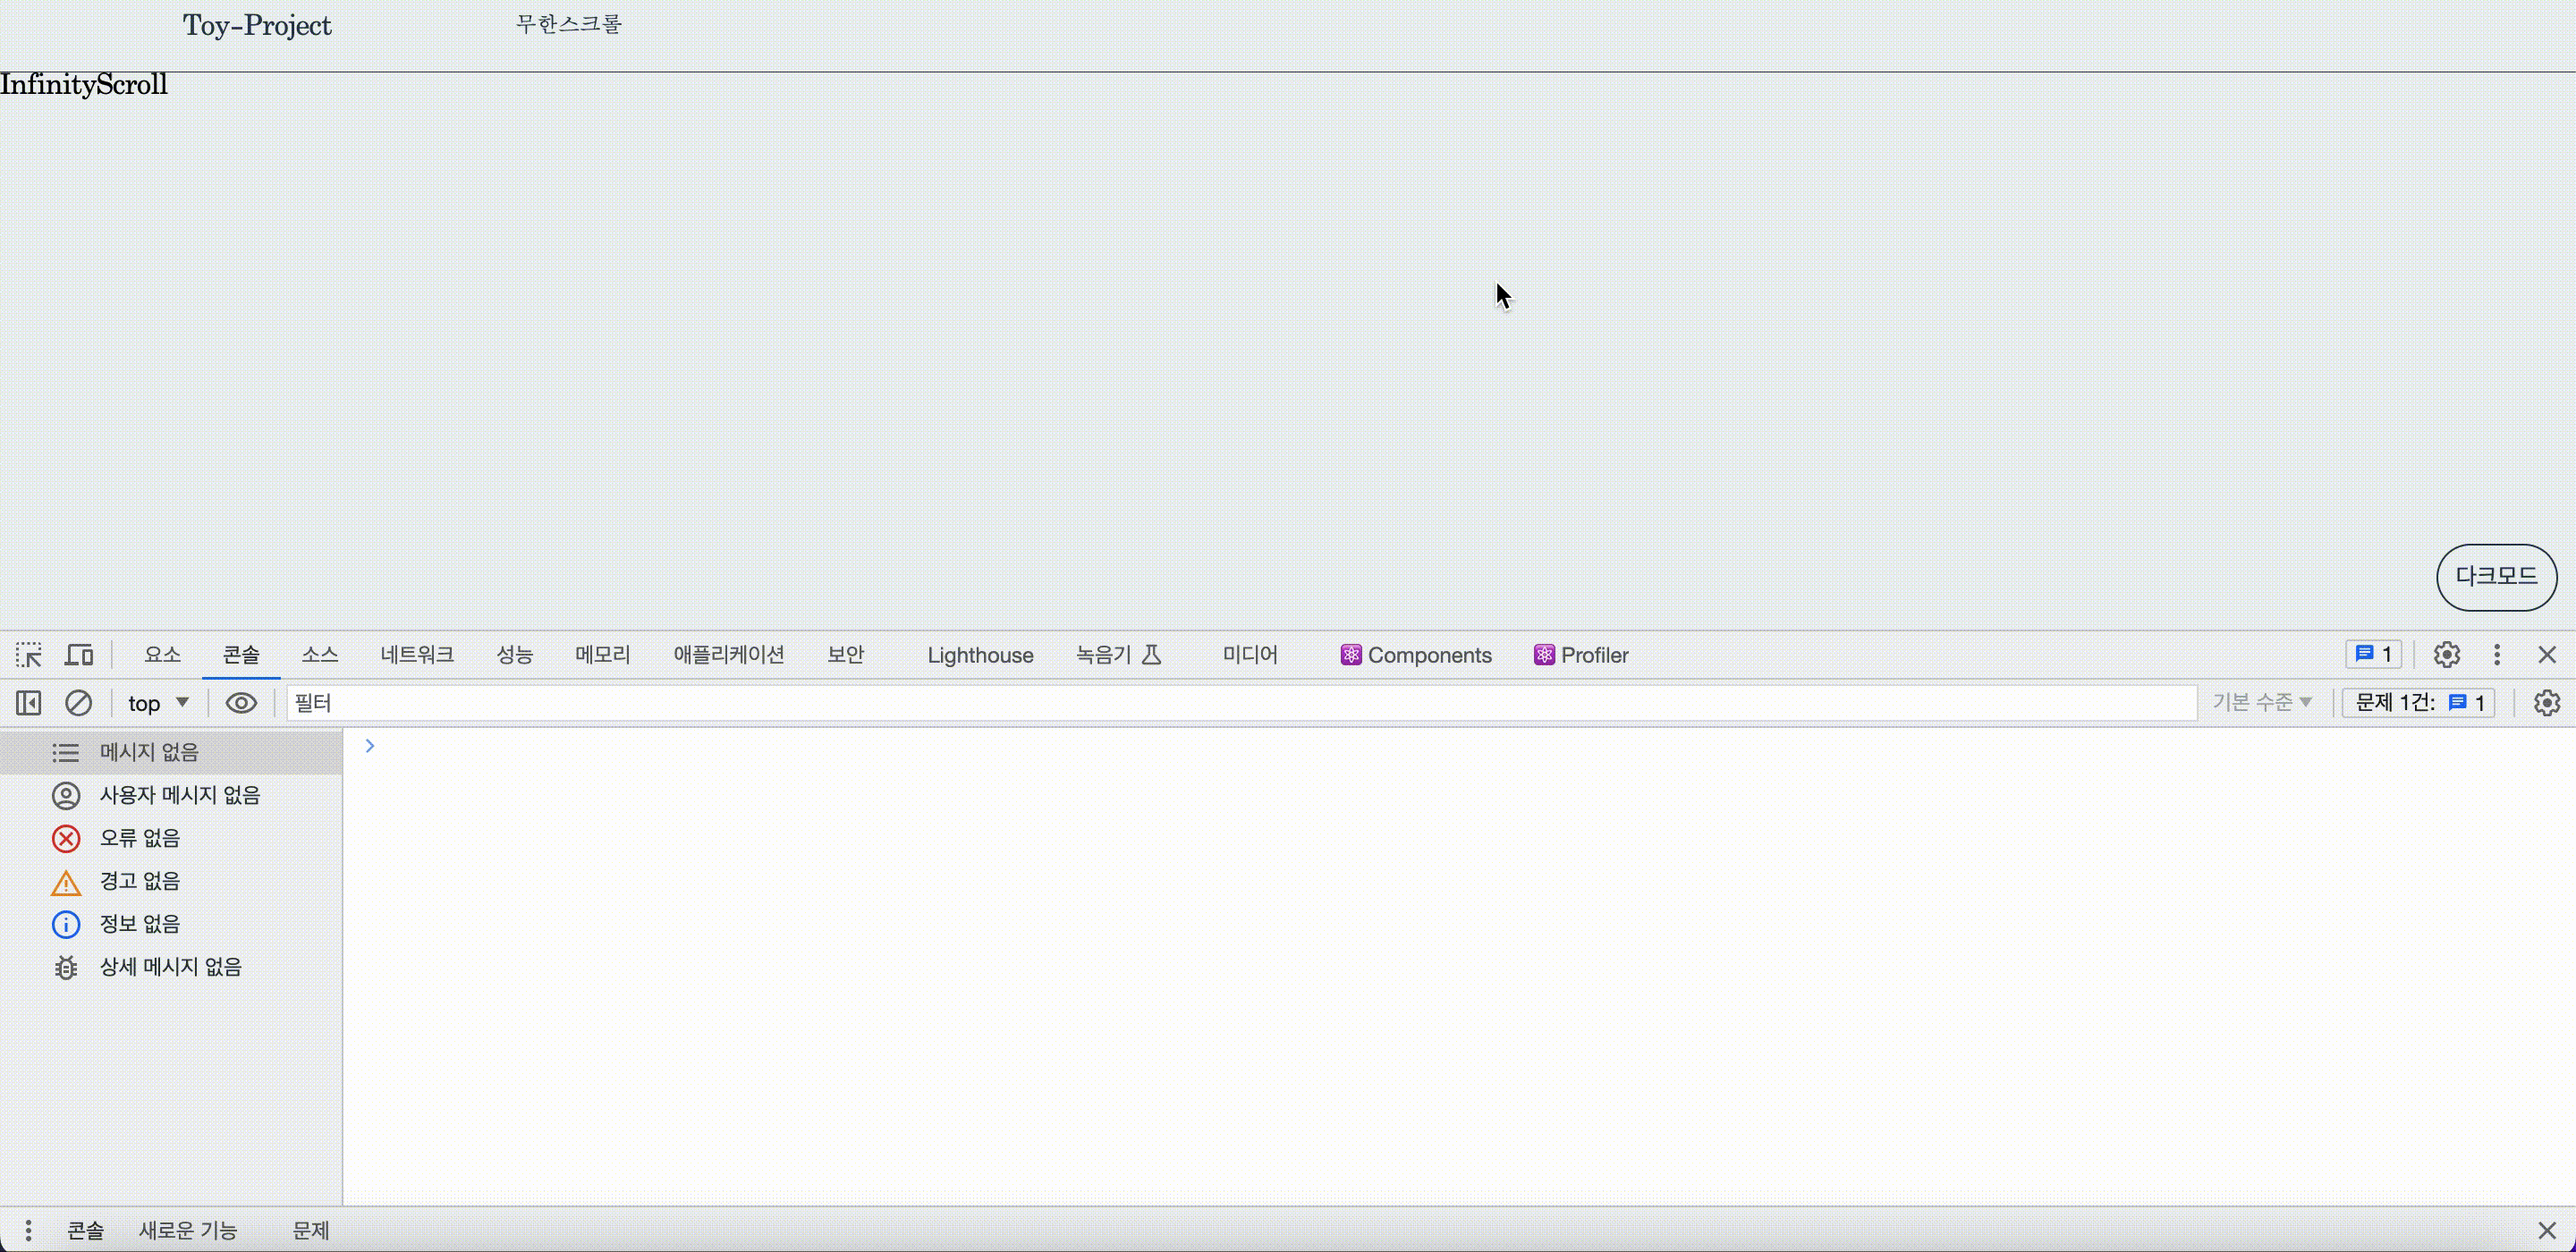Switch to the 네트워크 tab
The image size is (2576, 1252).
416,655
